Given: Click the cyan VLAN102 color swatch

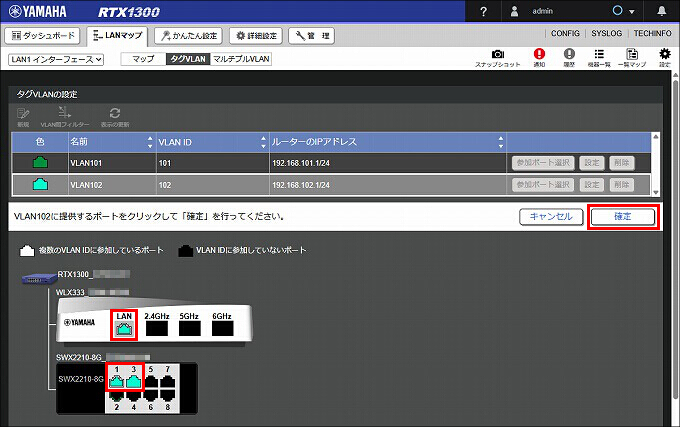Looking at the screenshot, I should (40, 185).
